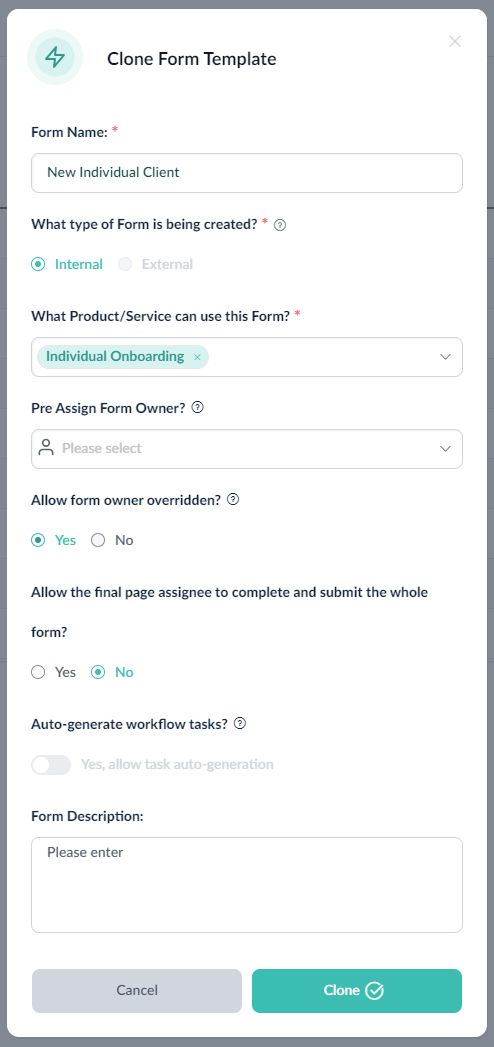Viewport: 494px width, 1047px height.
Task: Click the Clone button
Action: click(x=357, y=990)
